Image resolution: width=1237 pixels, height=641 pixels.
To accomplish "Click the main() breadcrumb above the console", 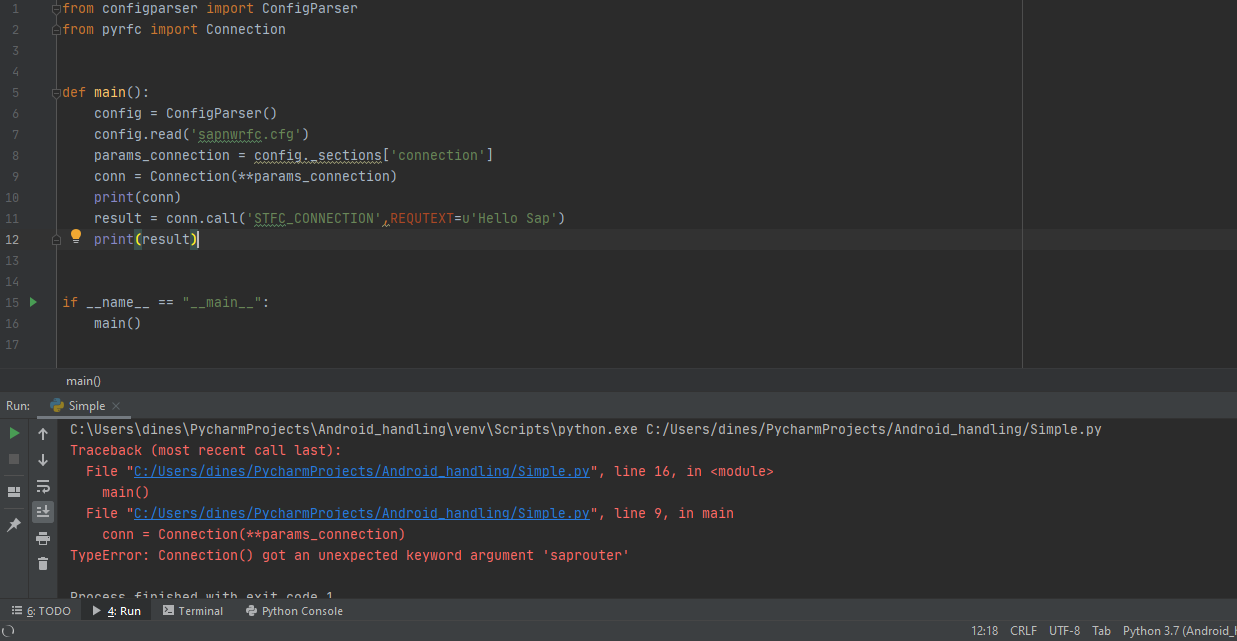I will [83, 381].
